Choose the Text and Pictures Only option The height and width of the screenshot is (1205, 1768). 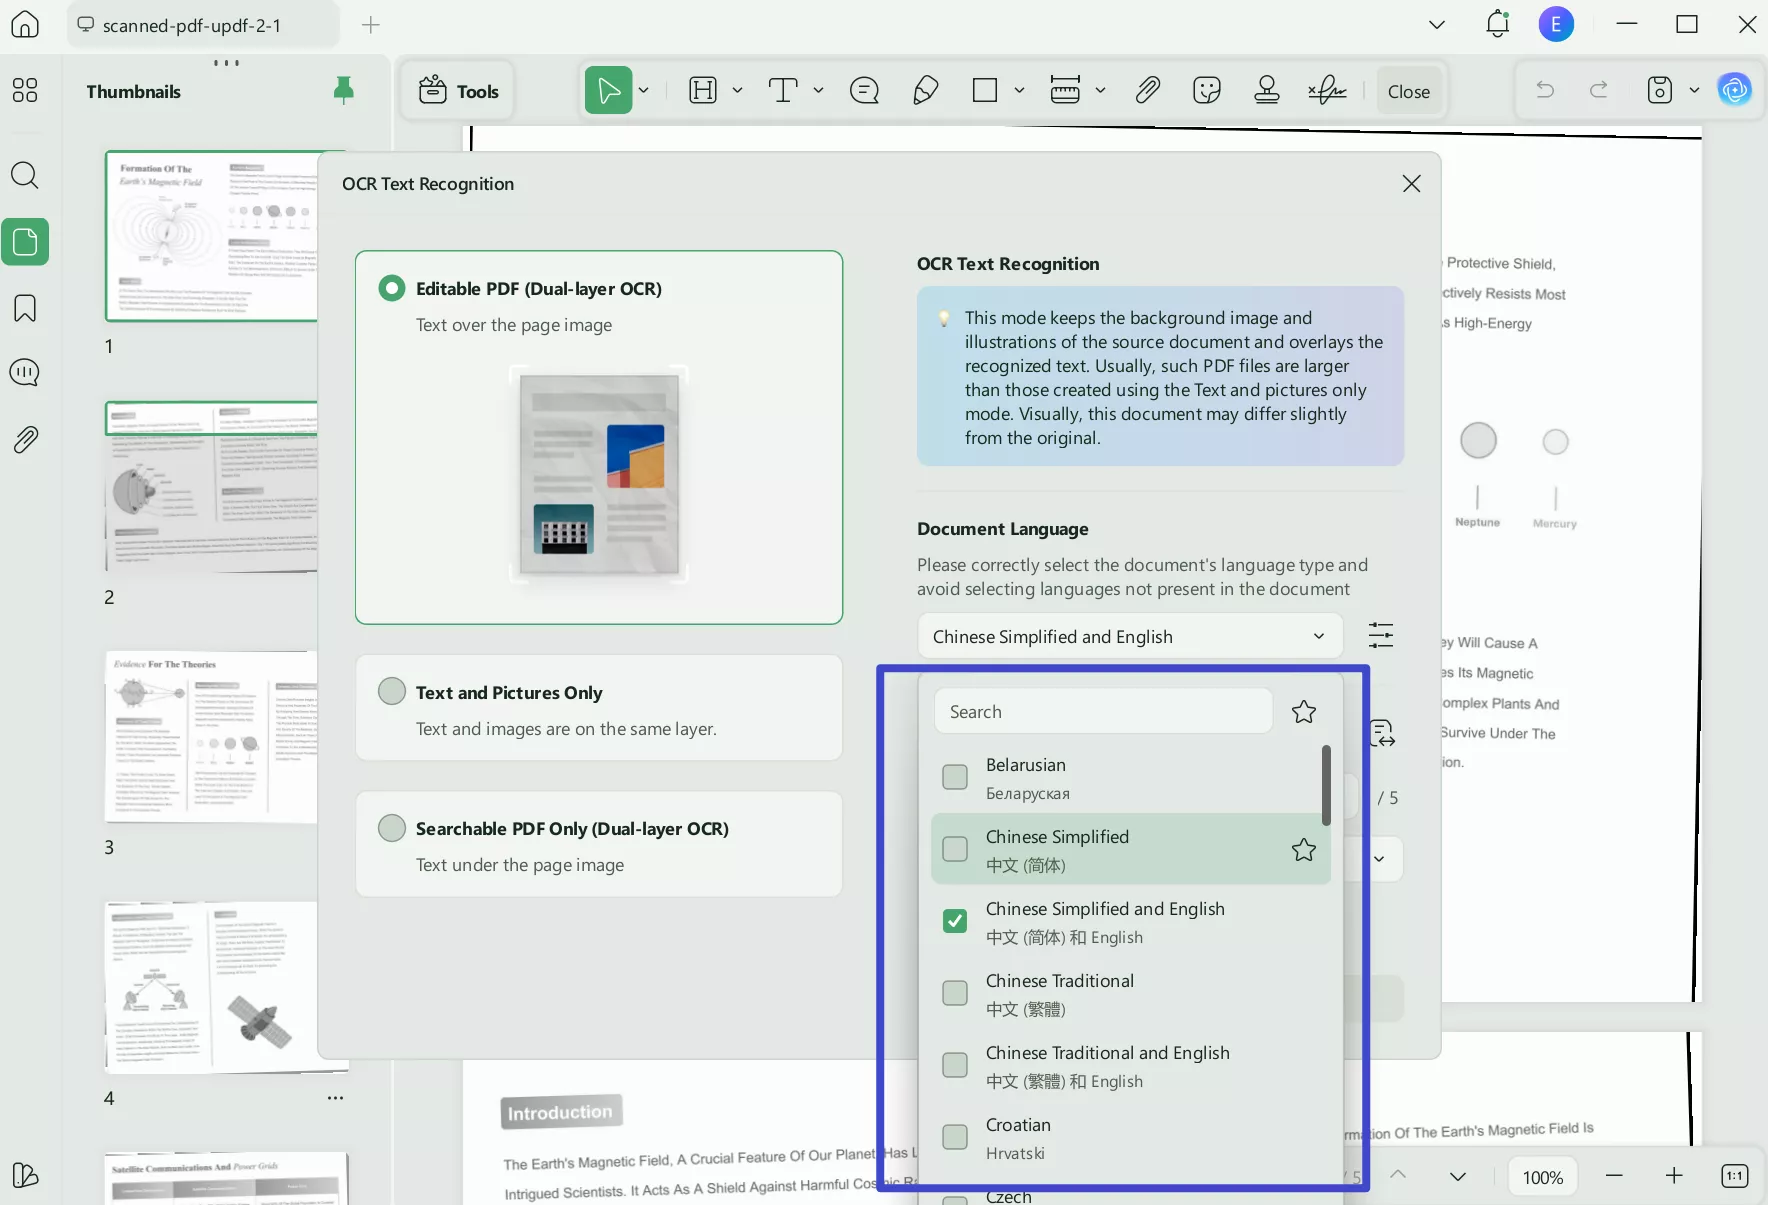click(391, 691)
